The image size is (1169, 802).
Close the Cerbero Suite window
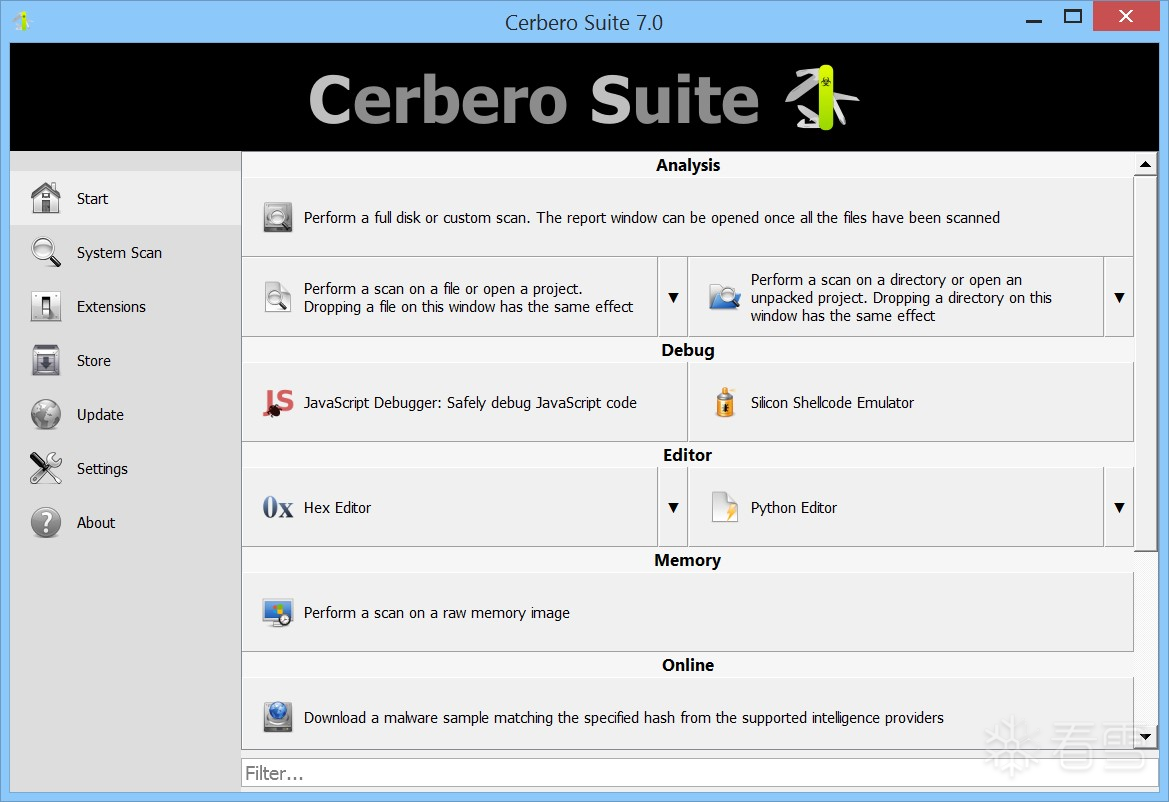pos(1126,16)
